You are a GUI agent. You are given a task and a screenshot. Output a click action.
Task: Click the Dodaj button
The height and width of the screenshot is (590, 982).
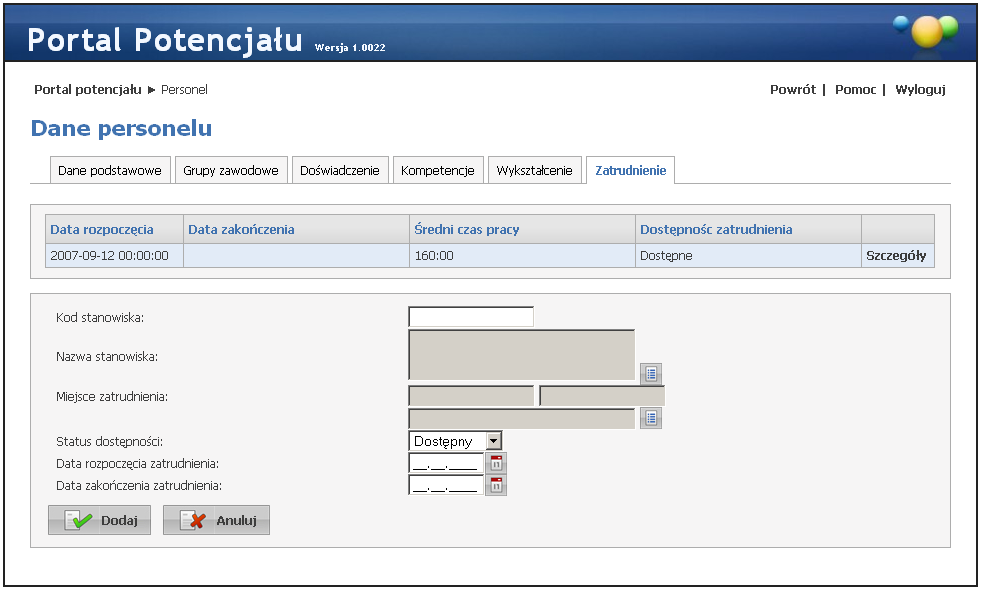(x=100, y=520)
